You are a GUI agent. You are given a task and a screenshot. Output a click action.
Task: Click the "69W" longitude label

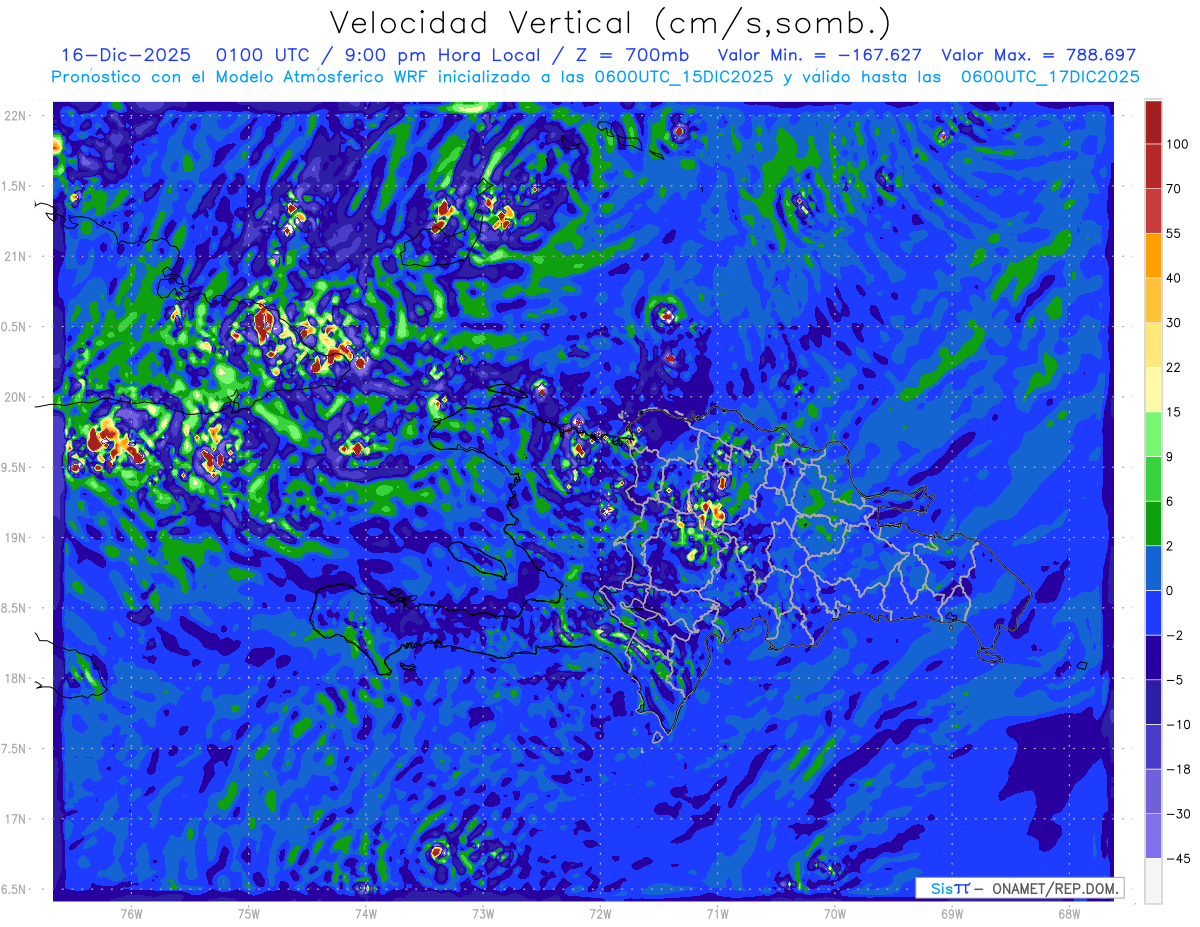tap(952, 914)
